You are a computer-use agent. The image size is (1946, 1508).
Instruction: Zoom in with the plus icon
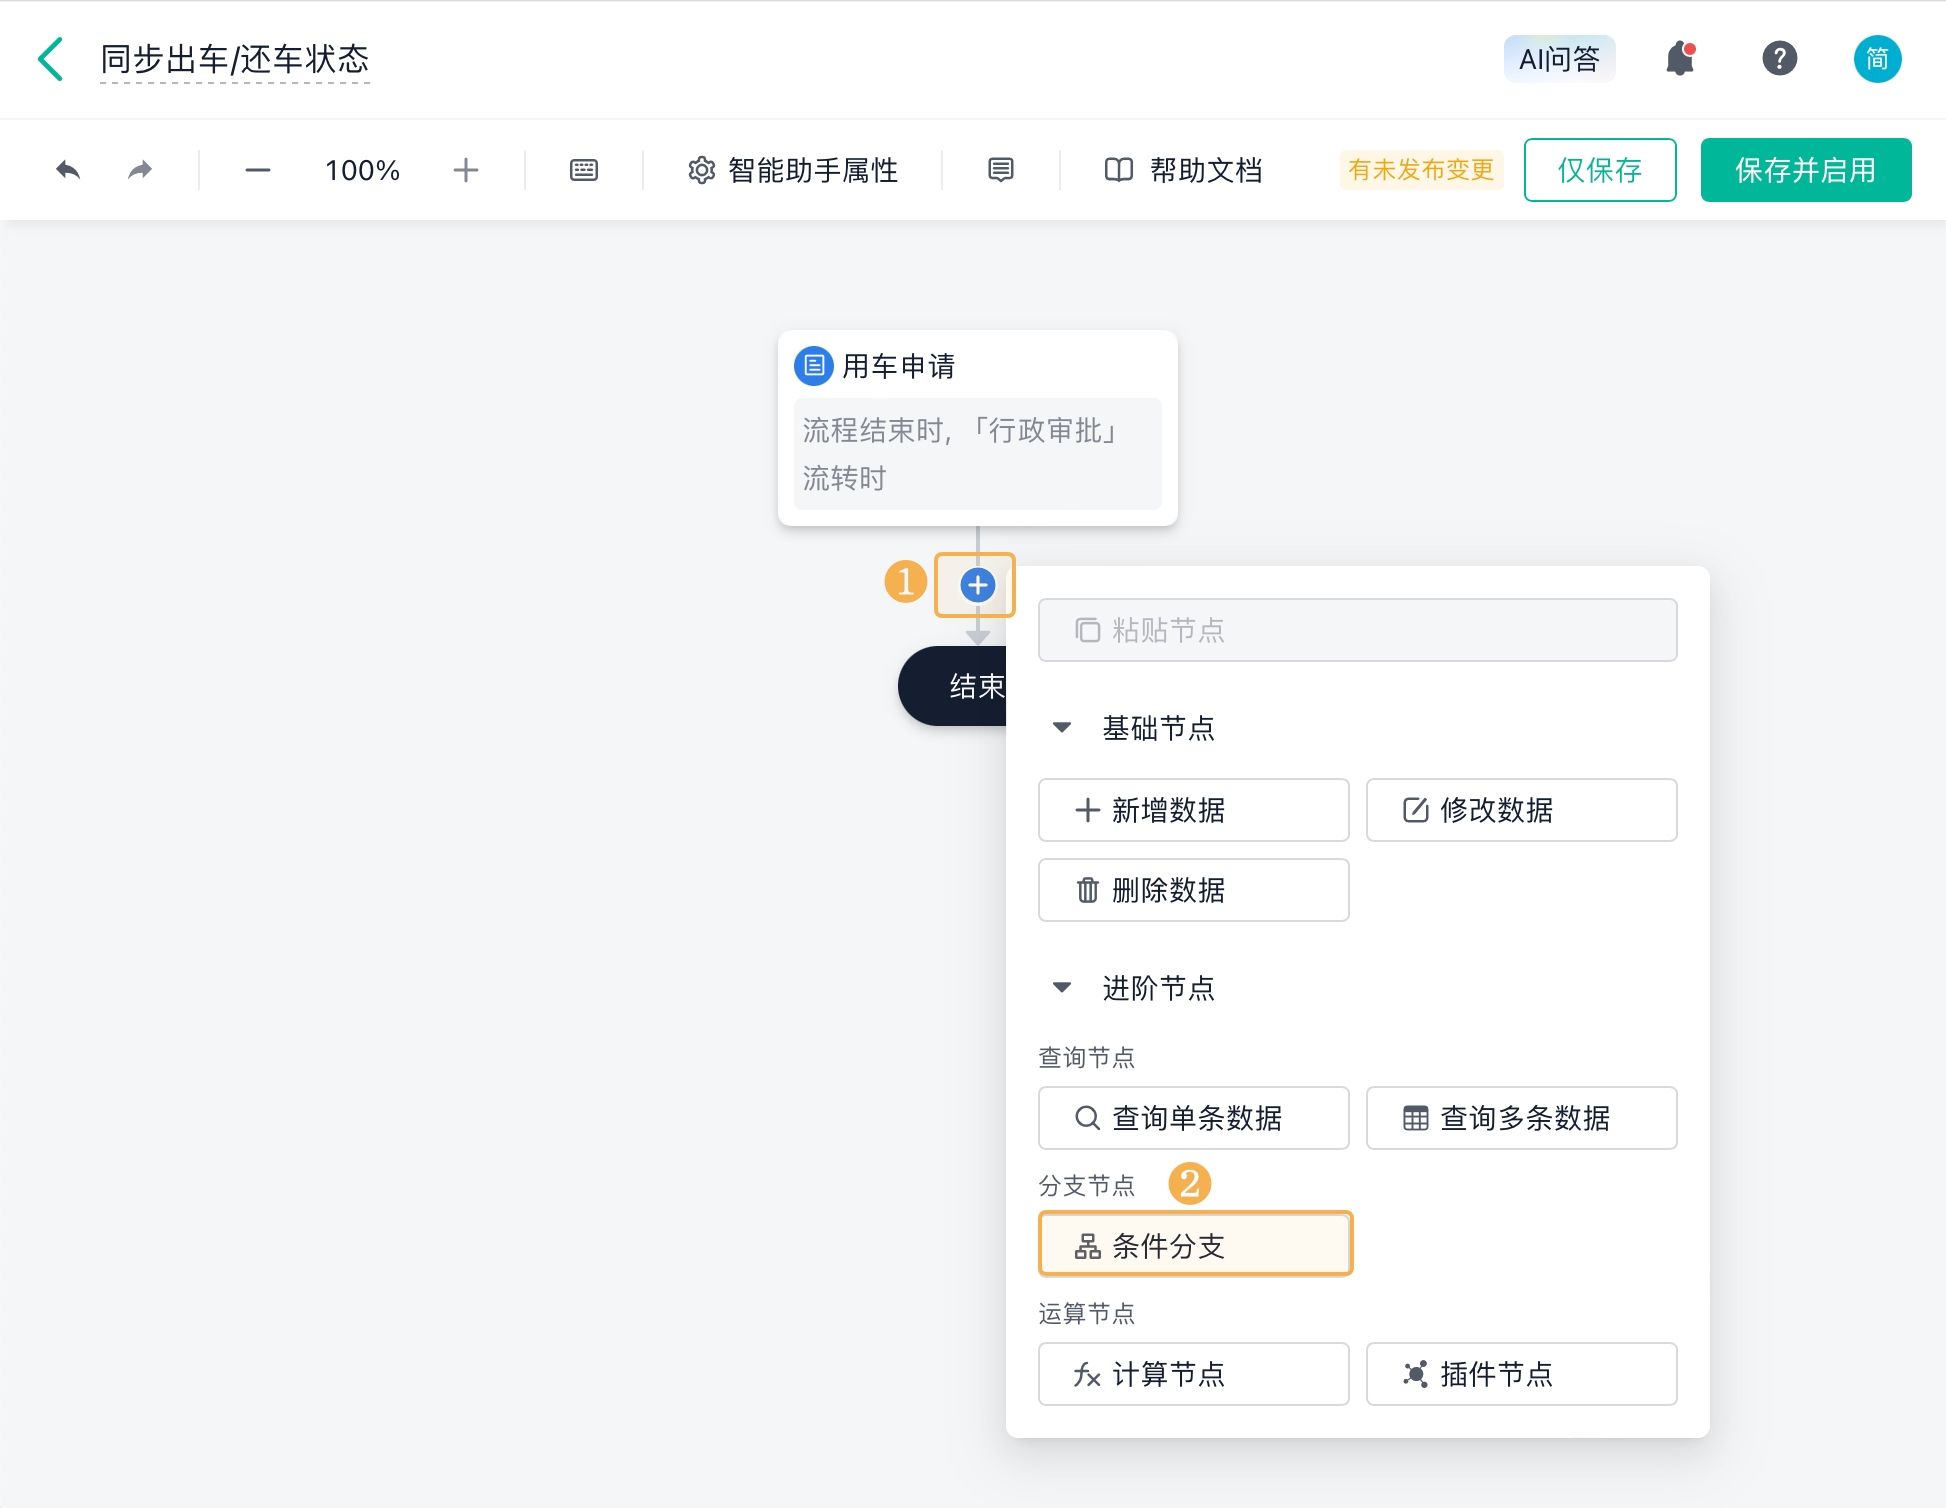click(x=465, y=170)
